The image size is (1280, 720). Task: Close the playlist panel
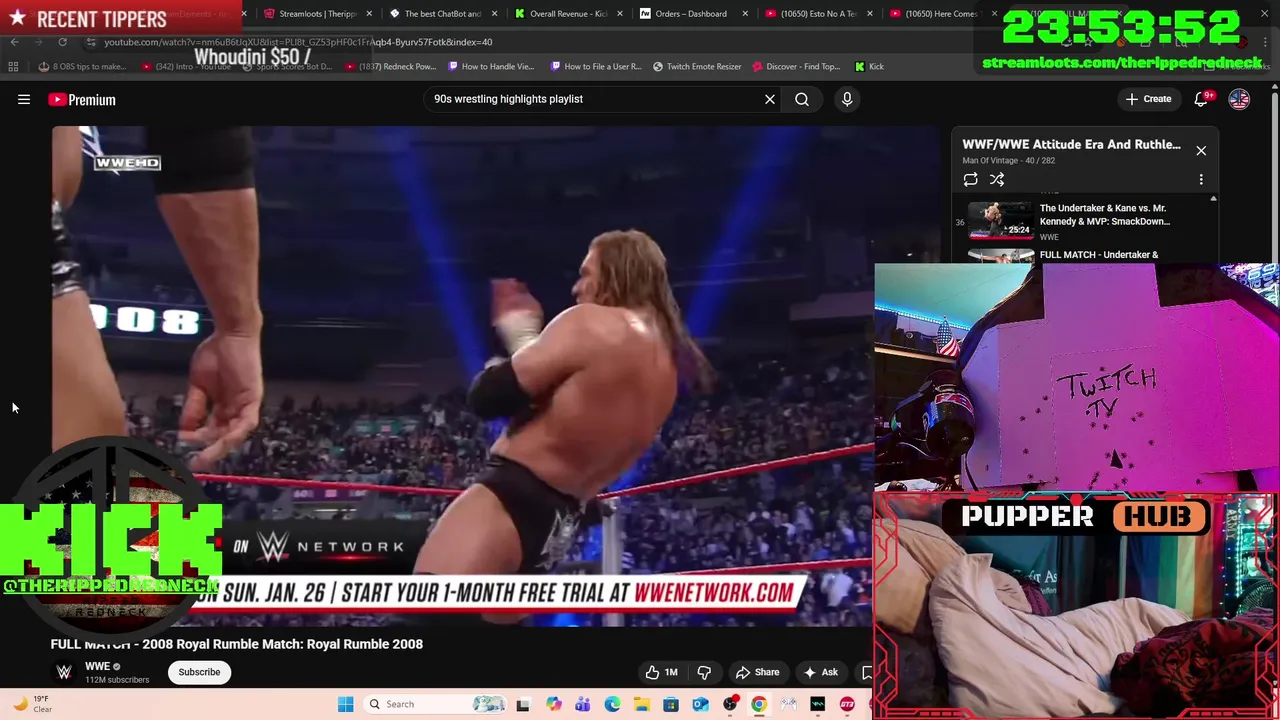[x=1201, y=151]
